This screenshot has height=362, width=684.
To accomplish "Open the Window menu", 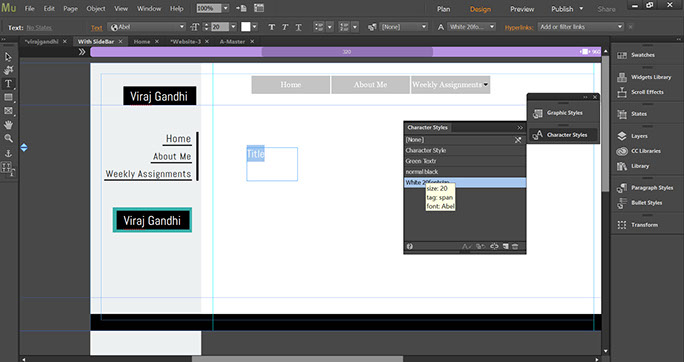I will click(x=149, y=8).
